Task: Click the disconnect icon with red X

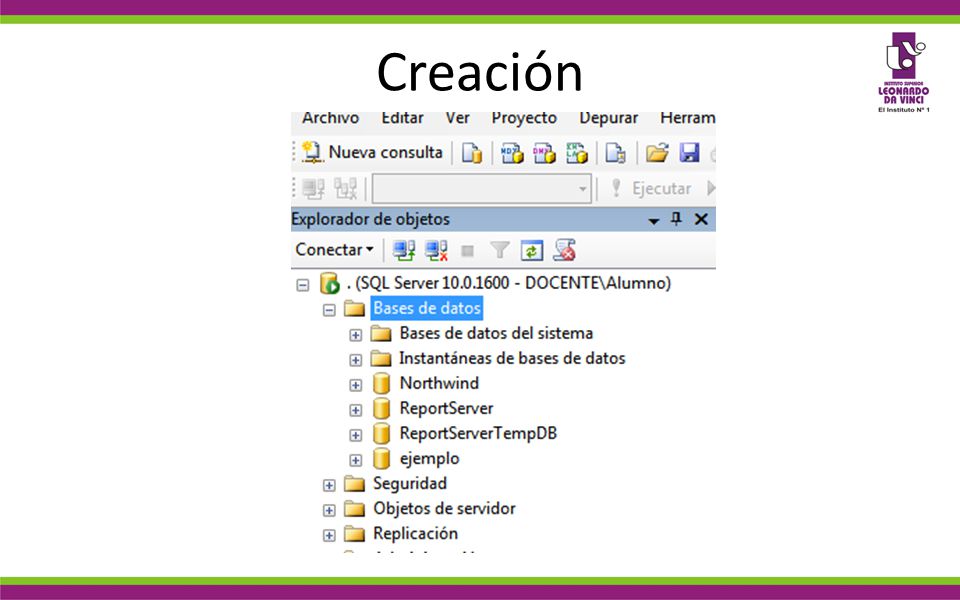Action: (x=437, y=250)
